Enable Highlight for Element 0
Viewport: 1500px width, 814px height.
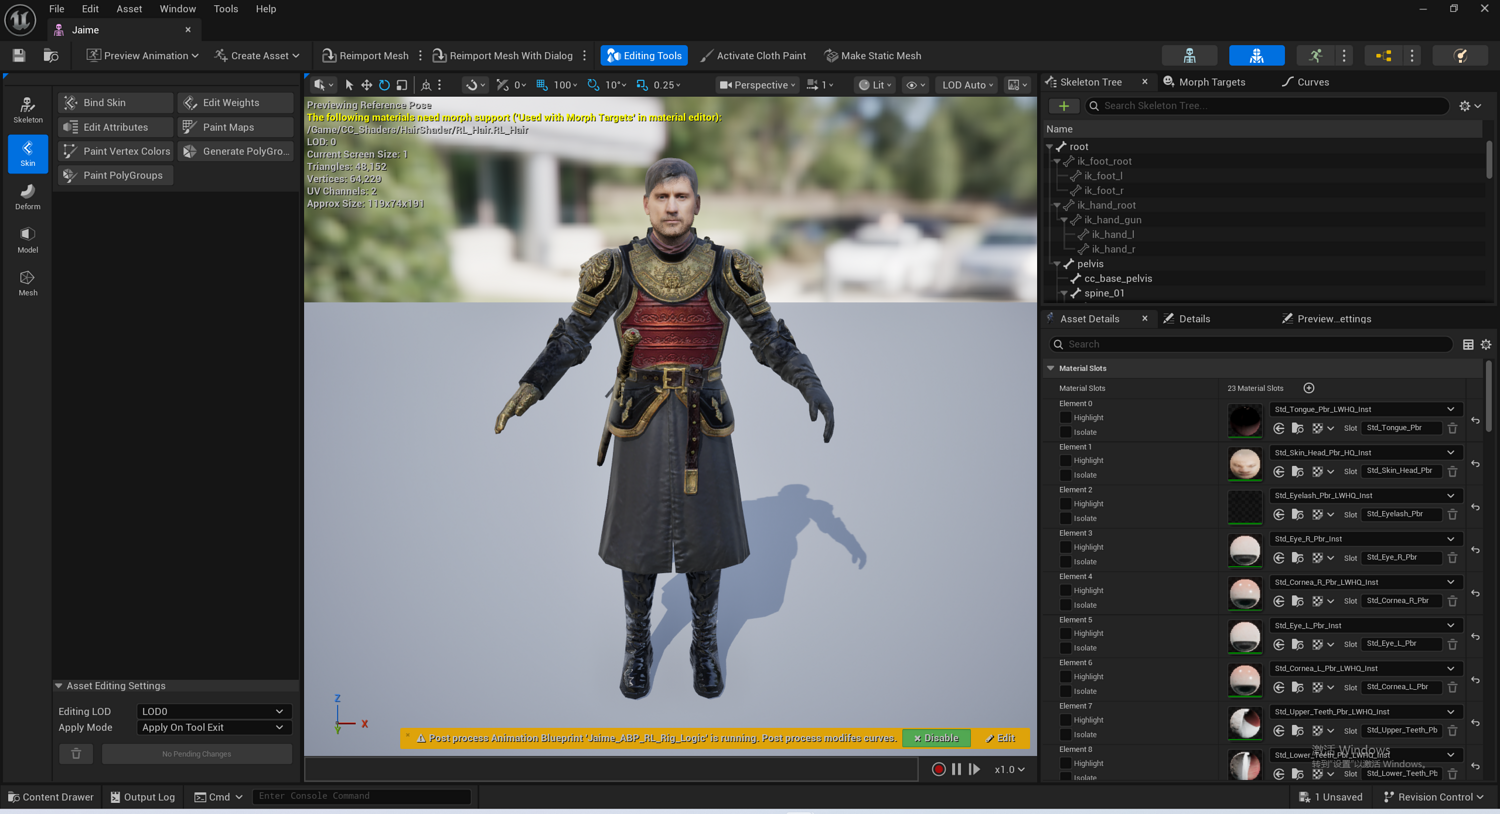[x=1066, y=418]
